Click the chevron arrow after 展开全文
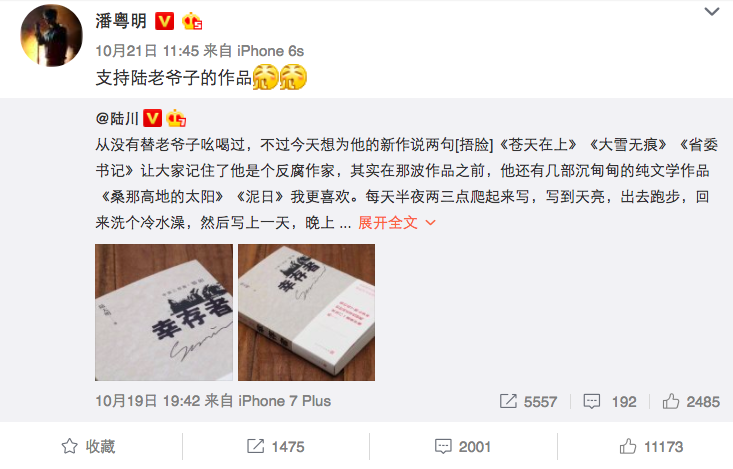Viewport: 733px width, 469px height. click(431, 223)
